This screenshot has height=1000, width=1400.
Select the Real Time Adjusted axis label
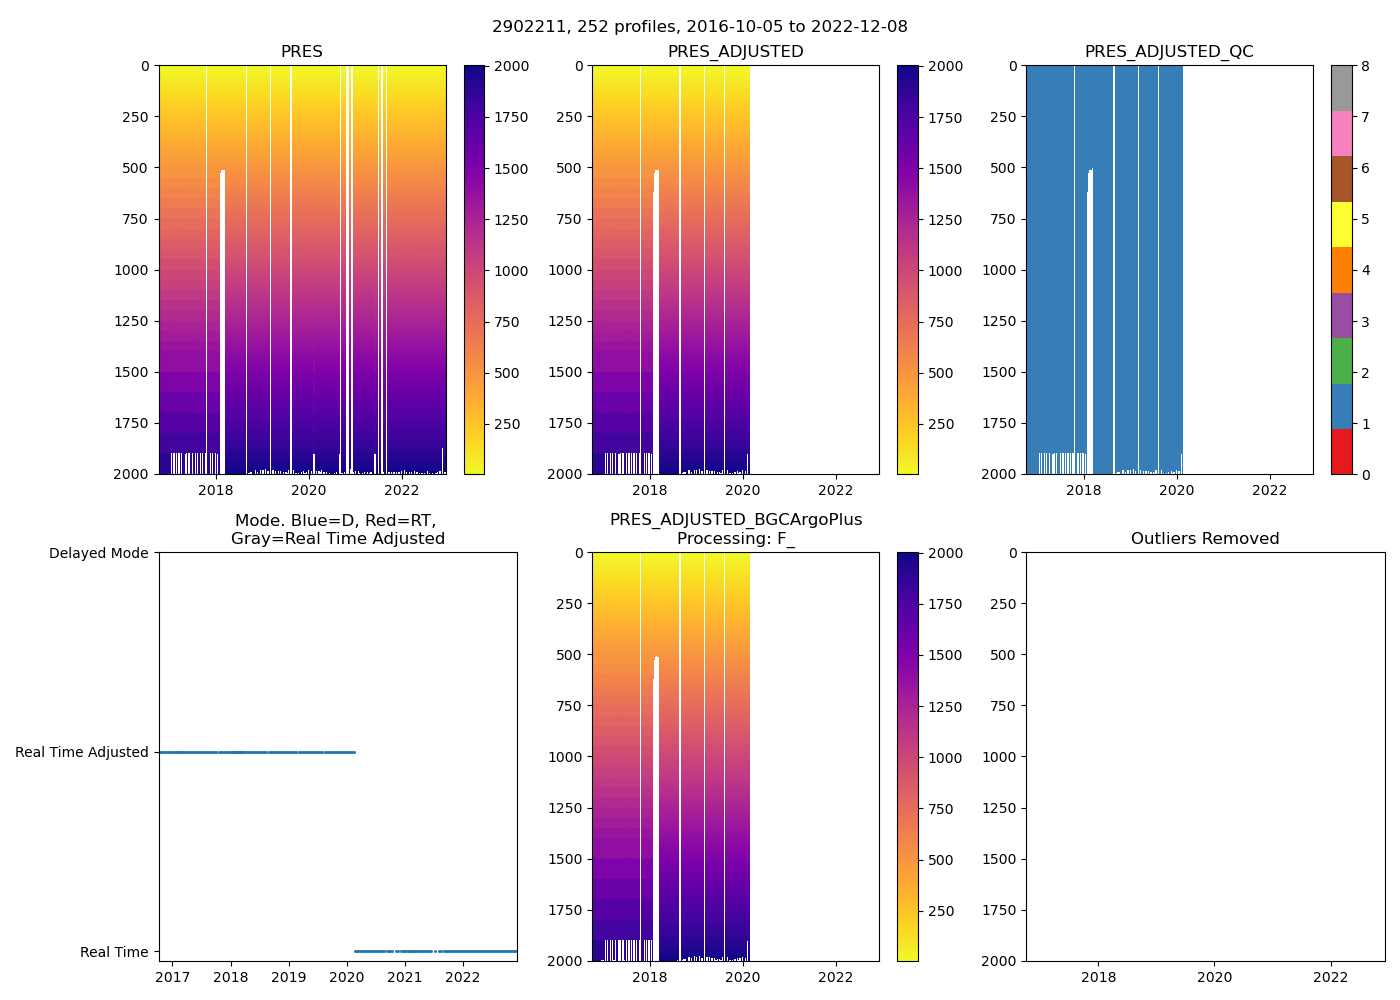point(81,752)
